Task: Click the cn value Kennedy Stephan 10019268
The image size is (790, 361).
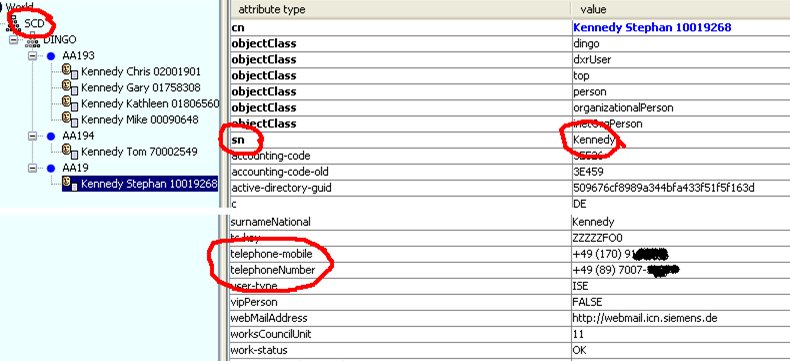Action: (x=652, y=27)
